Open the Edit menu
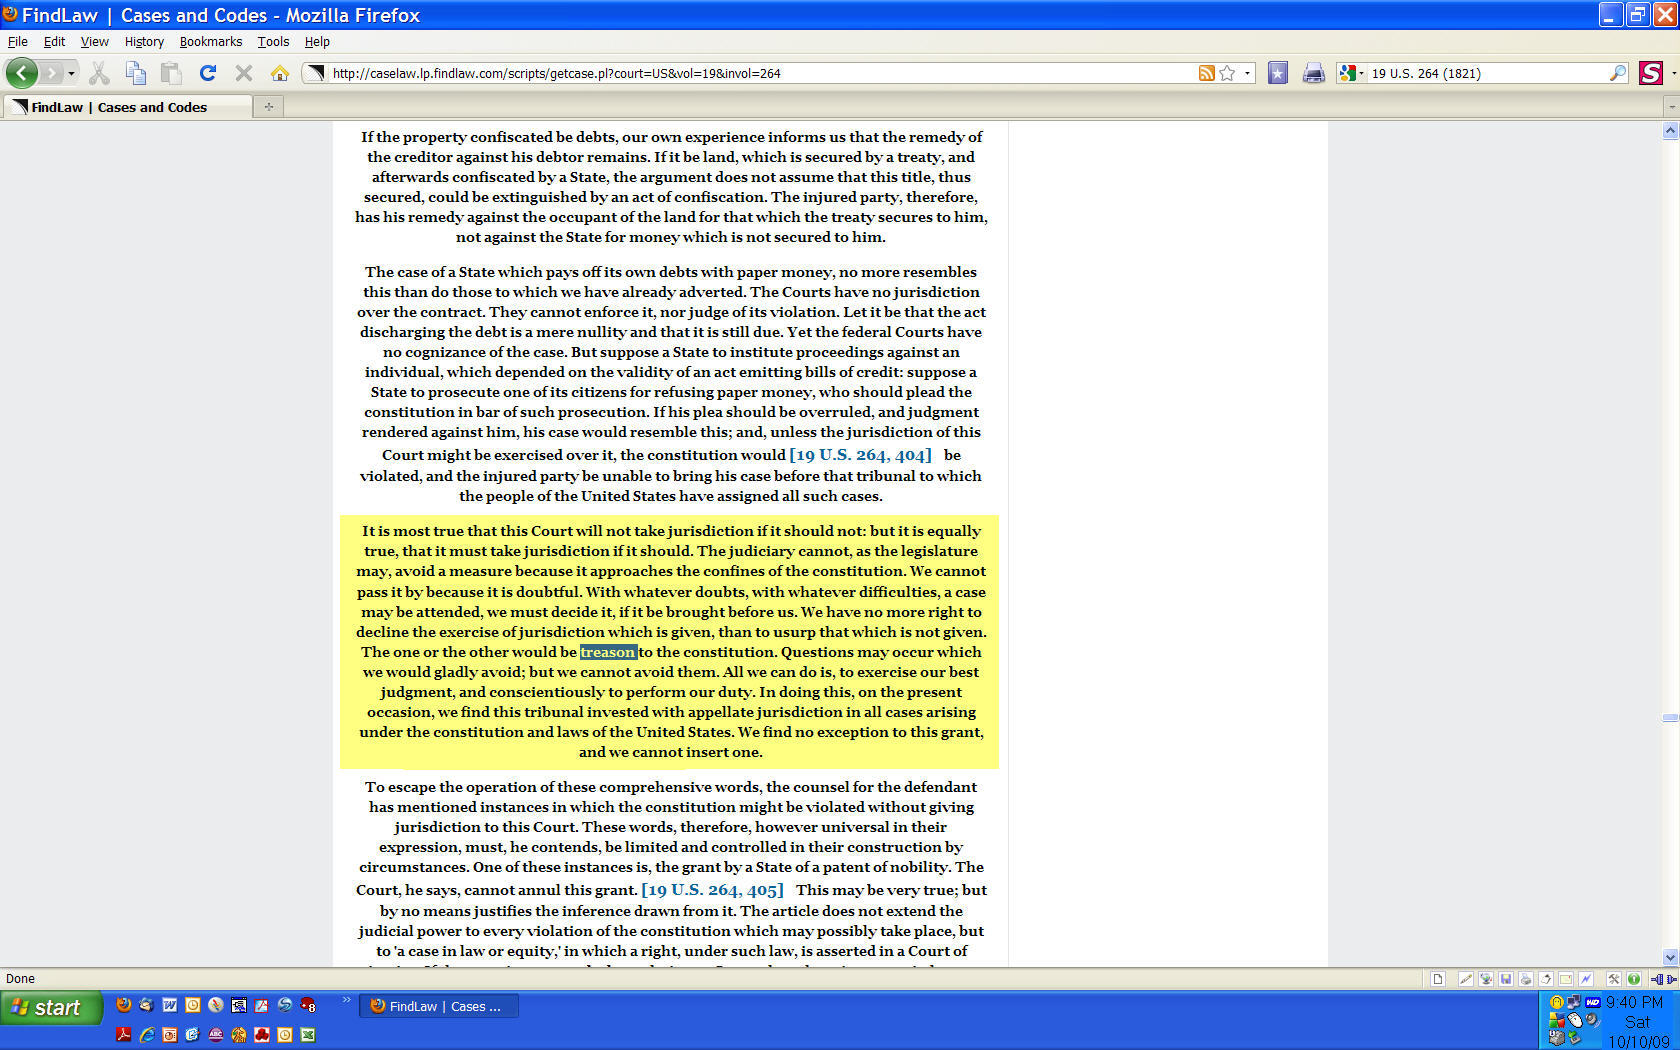Image resolution: width=1680 pixels, height=1050 pixels. [x=54, y=41]
